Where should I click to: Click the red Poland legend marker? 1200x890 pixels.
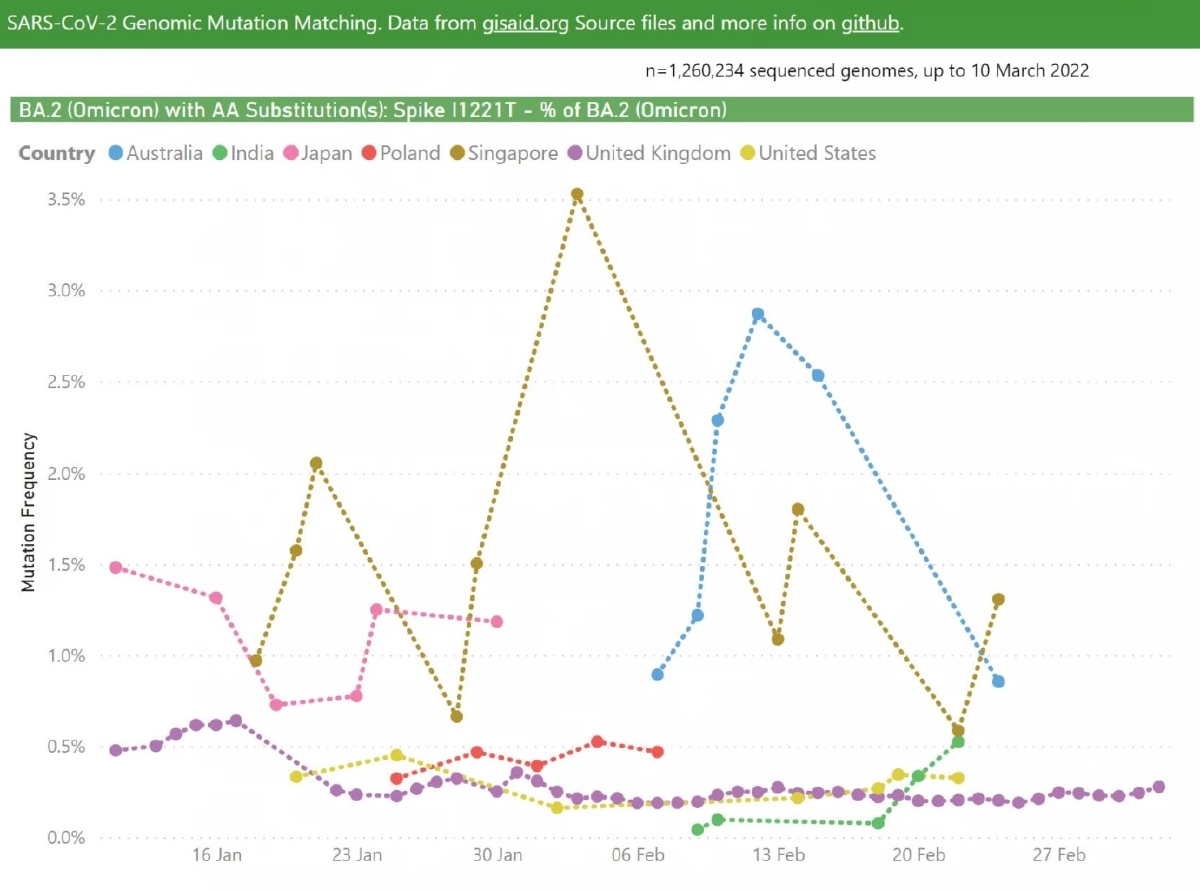coord(369,154)
